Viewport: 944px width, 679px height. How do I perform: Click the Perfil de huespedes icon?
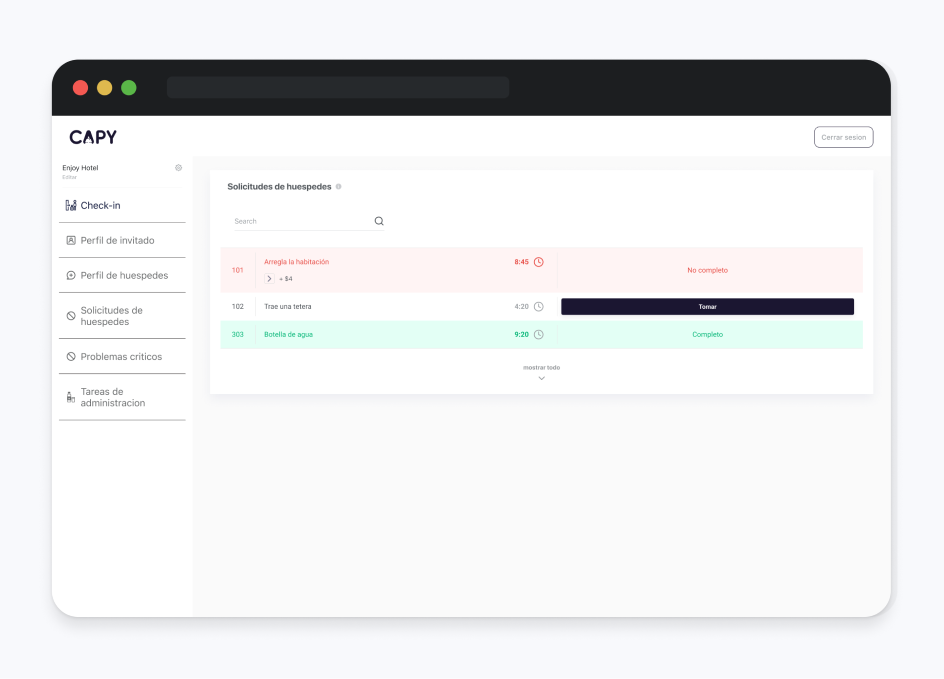point(70,275)
